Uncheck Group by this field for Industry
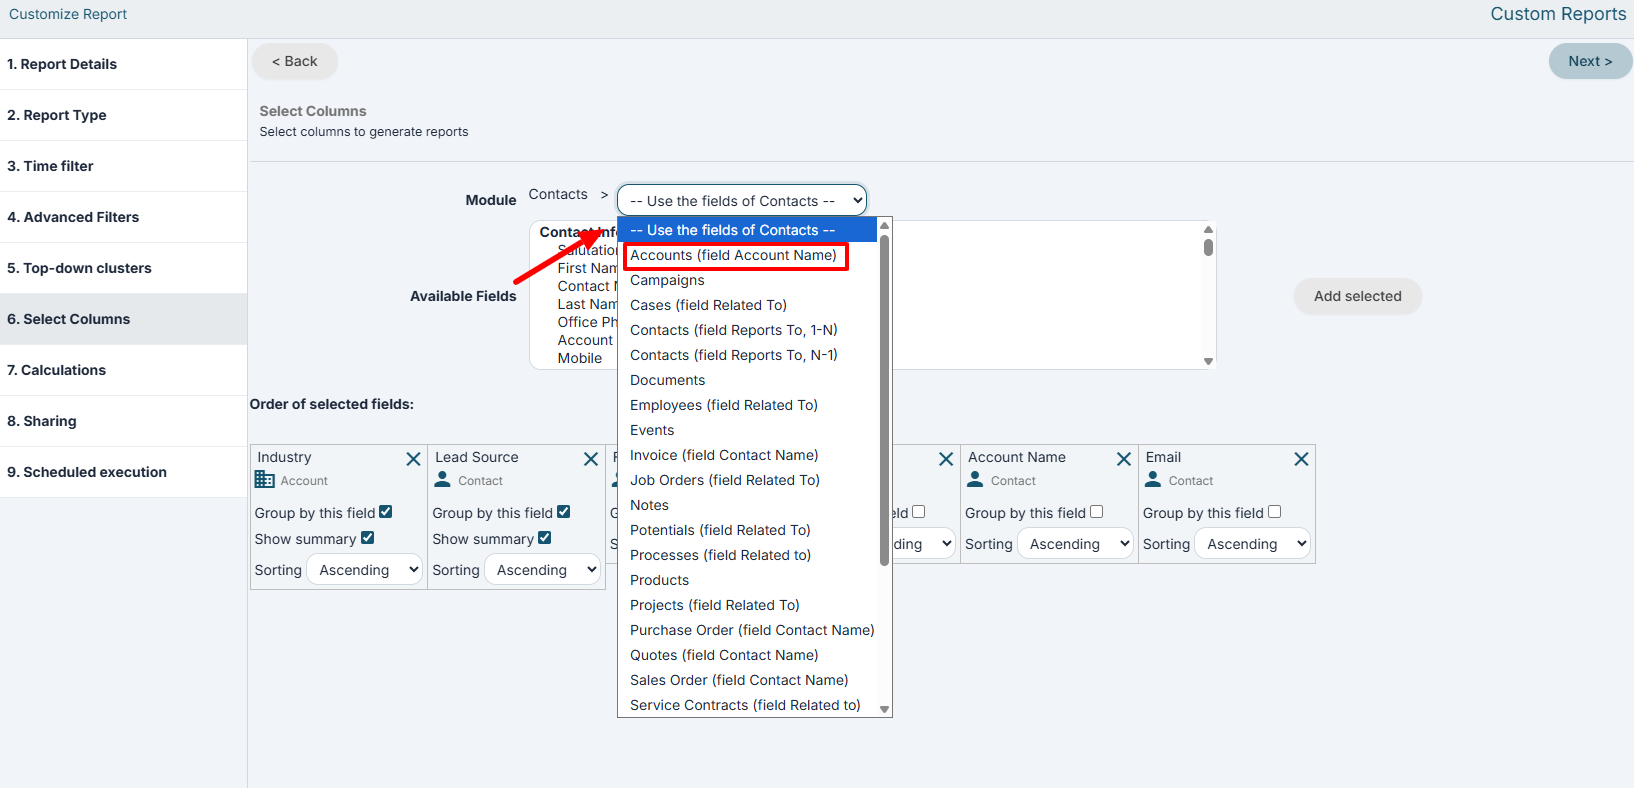This screenshot has height=788, width=1634. click(386, 512)
